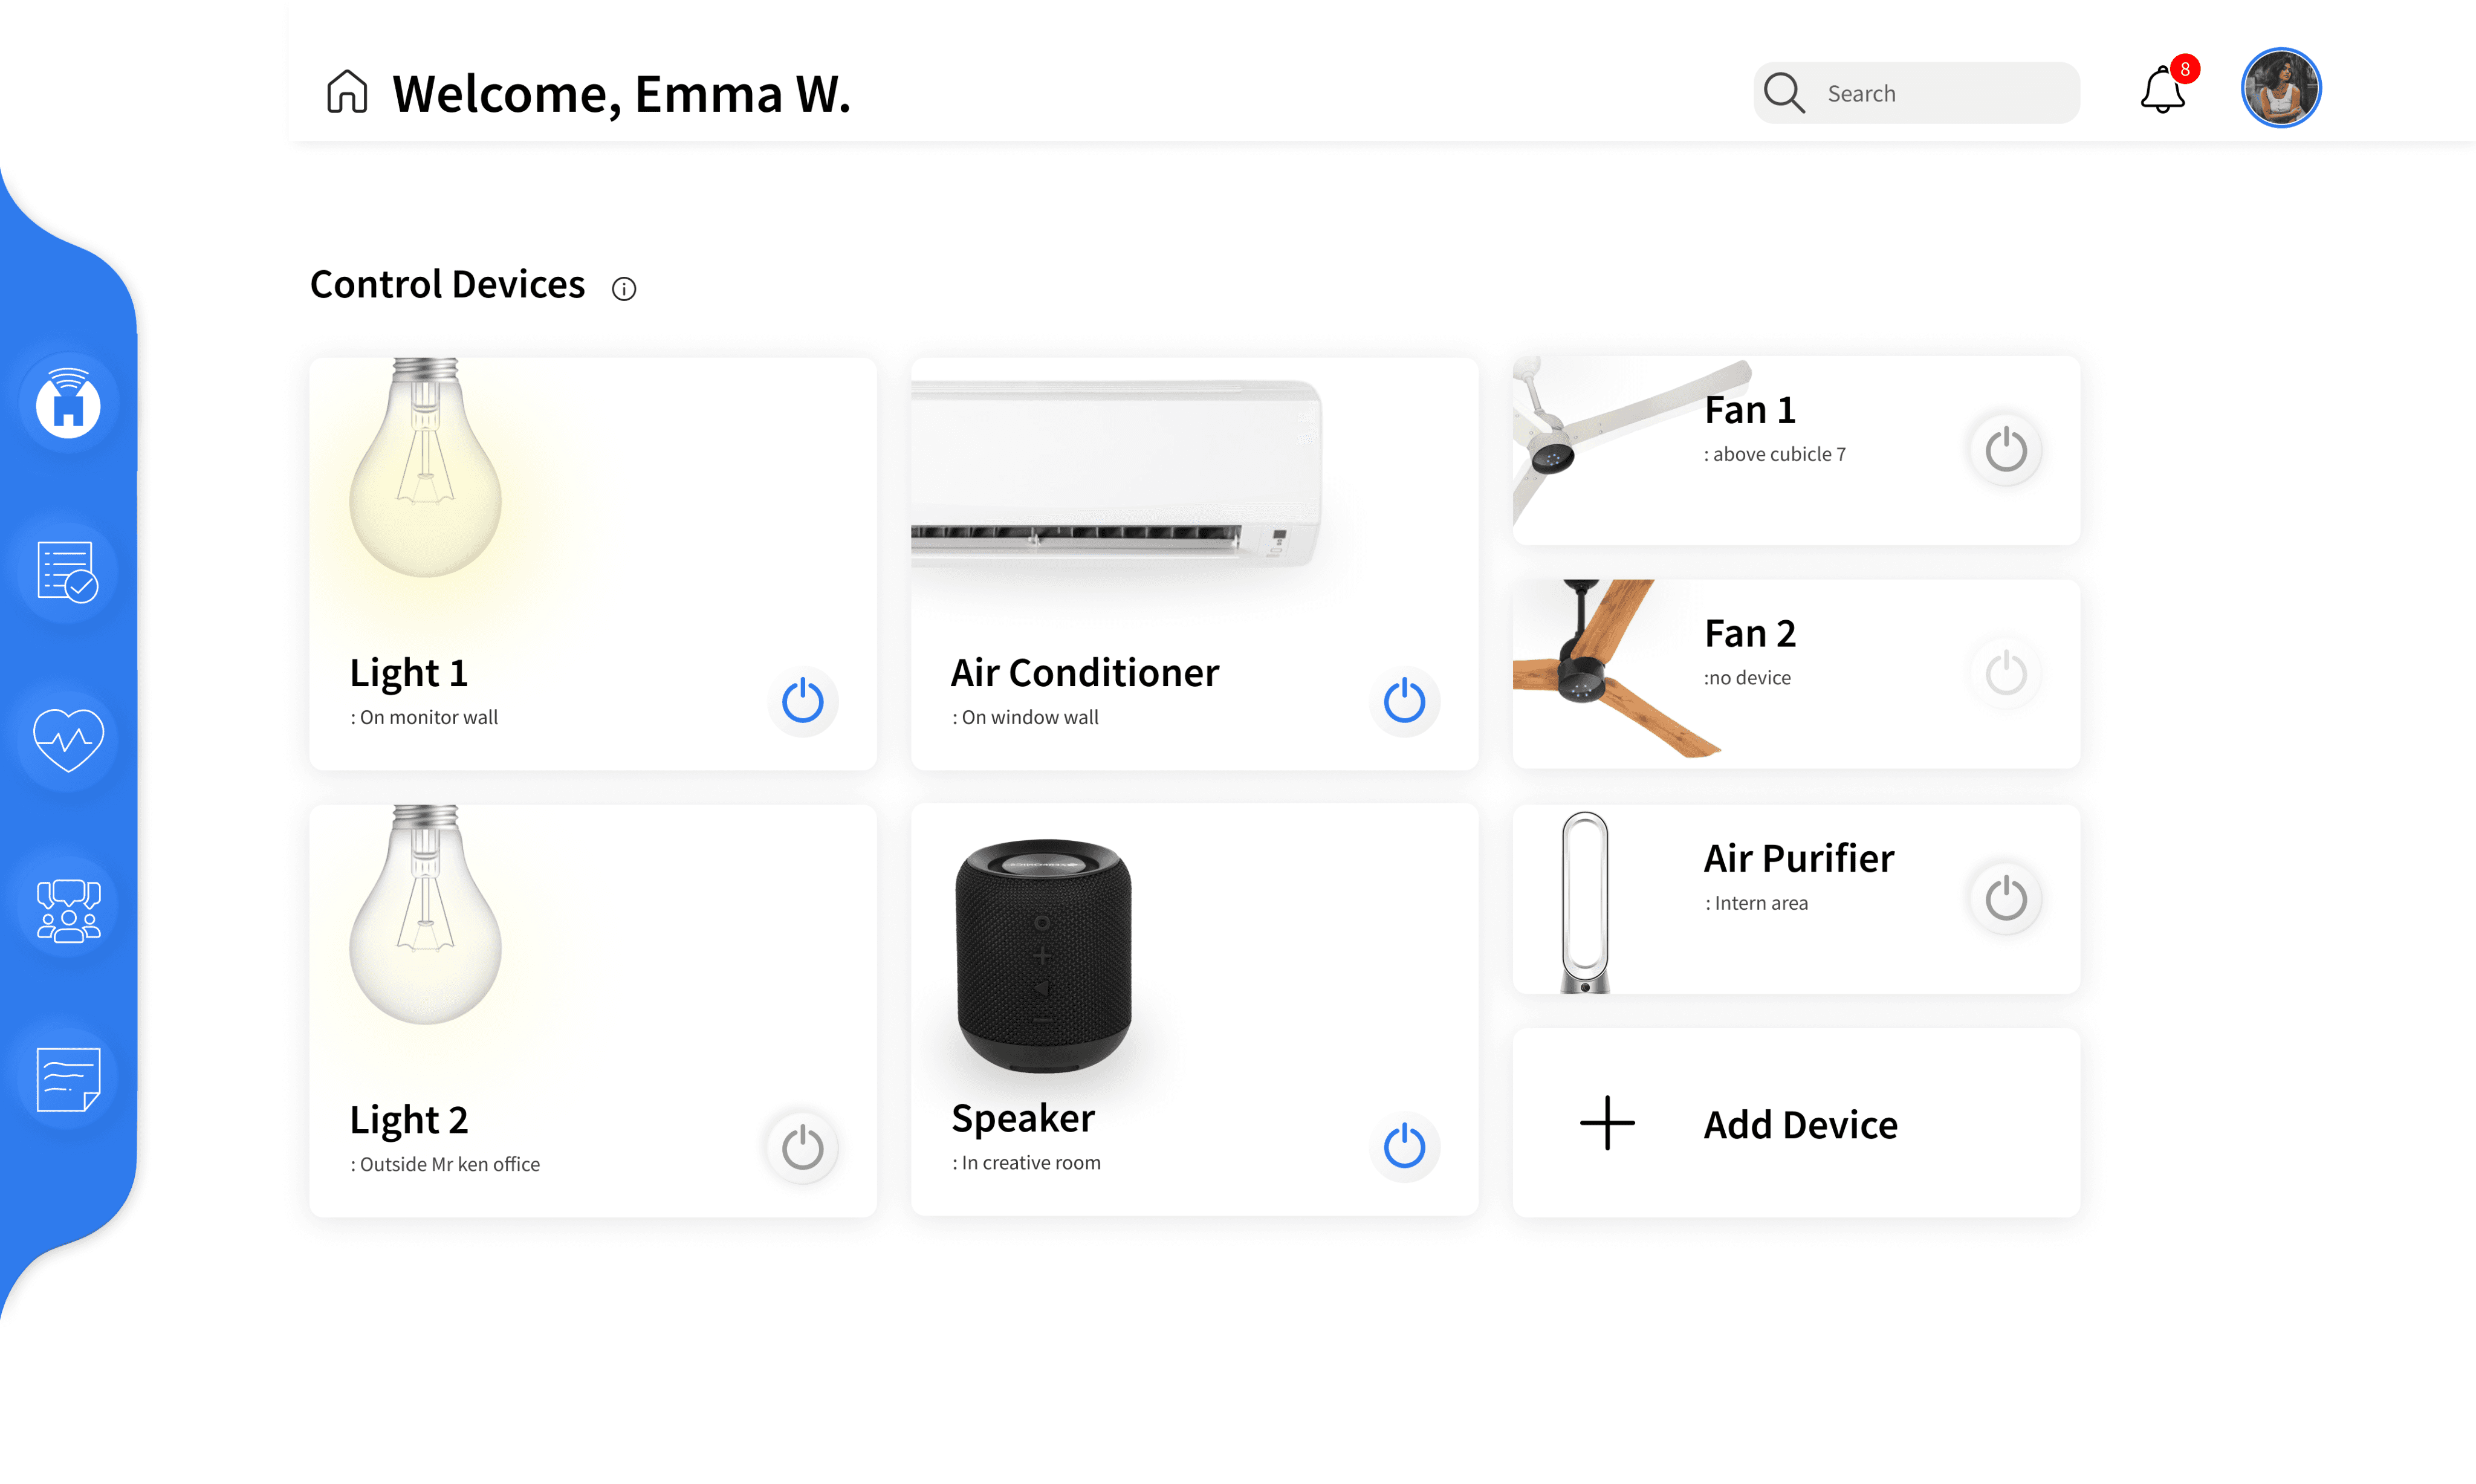This screenshot has width=2476, height=1484.
Task: Open the smart home sidebar icon
Action: pyautogui.click(x=68, y=403)
